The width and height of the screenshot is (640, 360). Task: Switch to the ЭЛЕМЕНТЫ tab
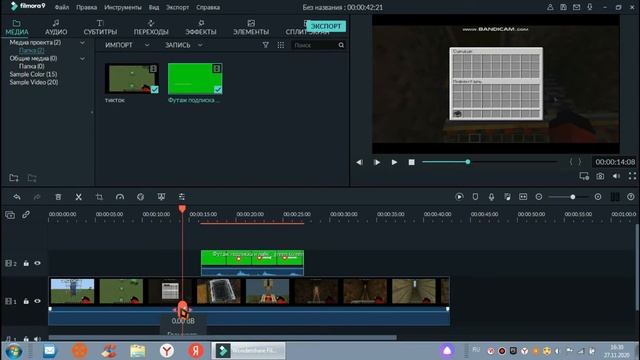pos(251,27)
